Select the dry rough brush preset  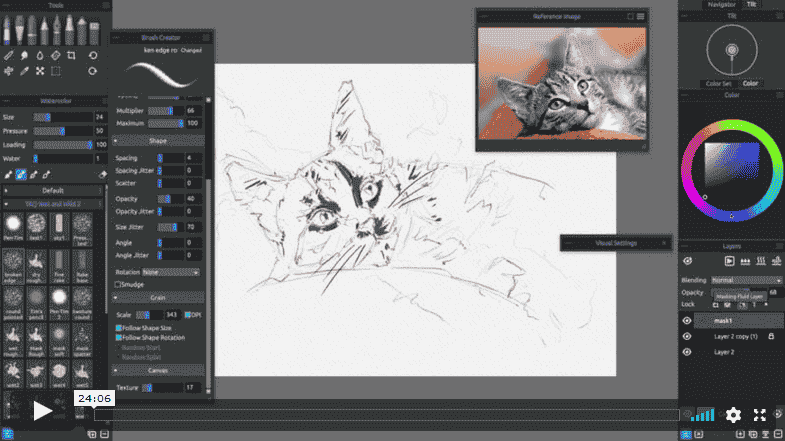coord(36,266)
